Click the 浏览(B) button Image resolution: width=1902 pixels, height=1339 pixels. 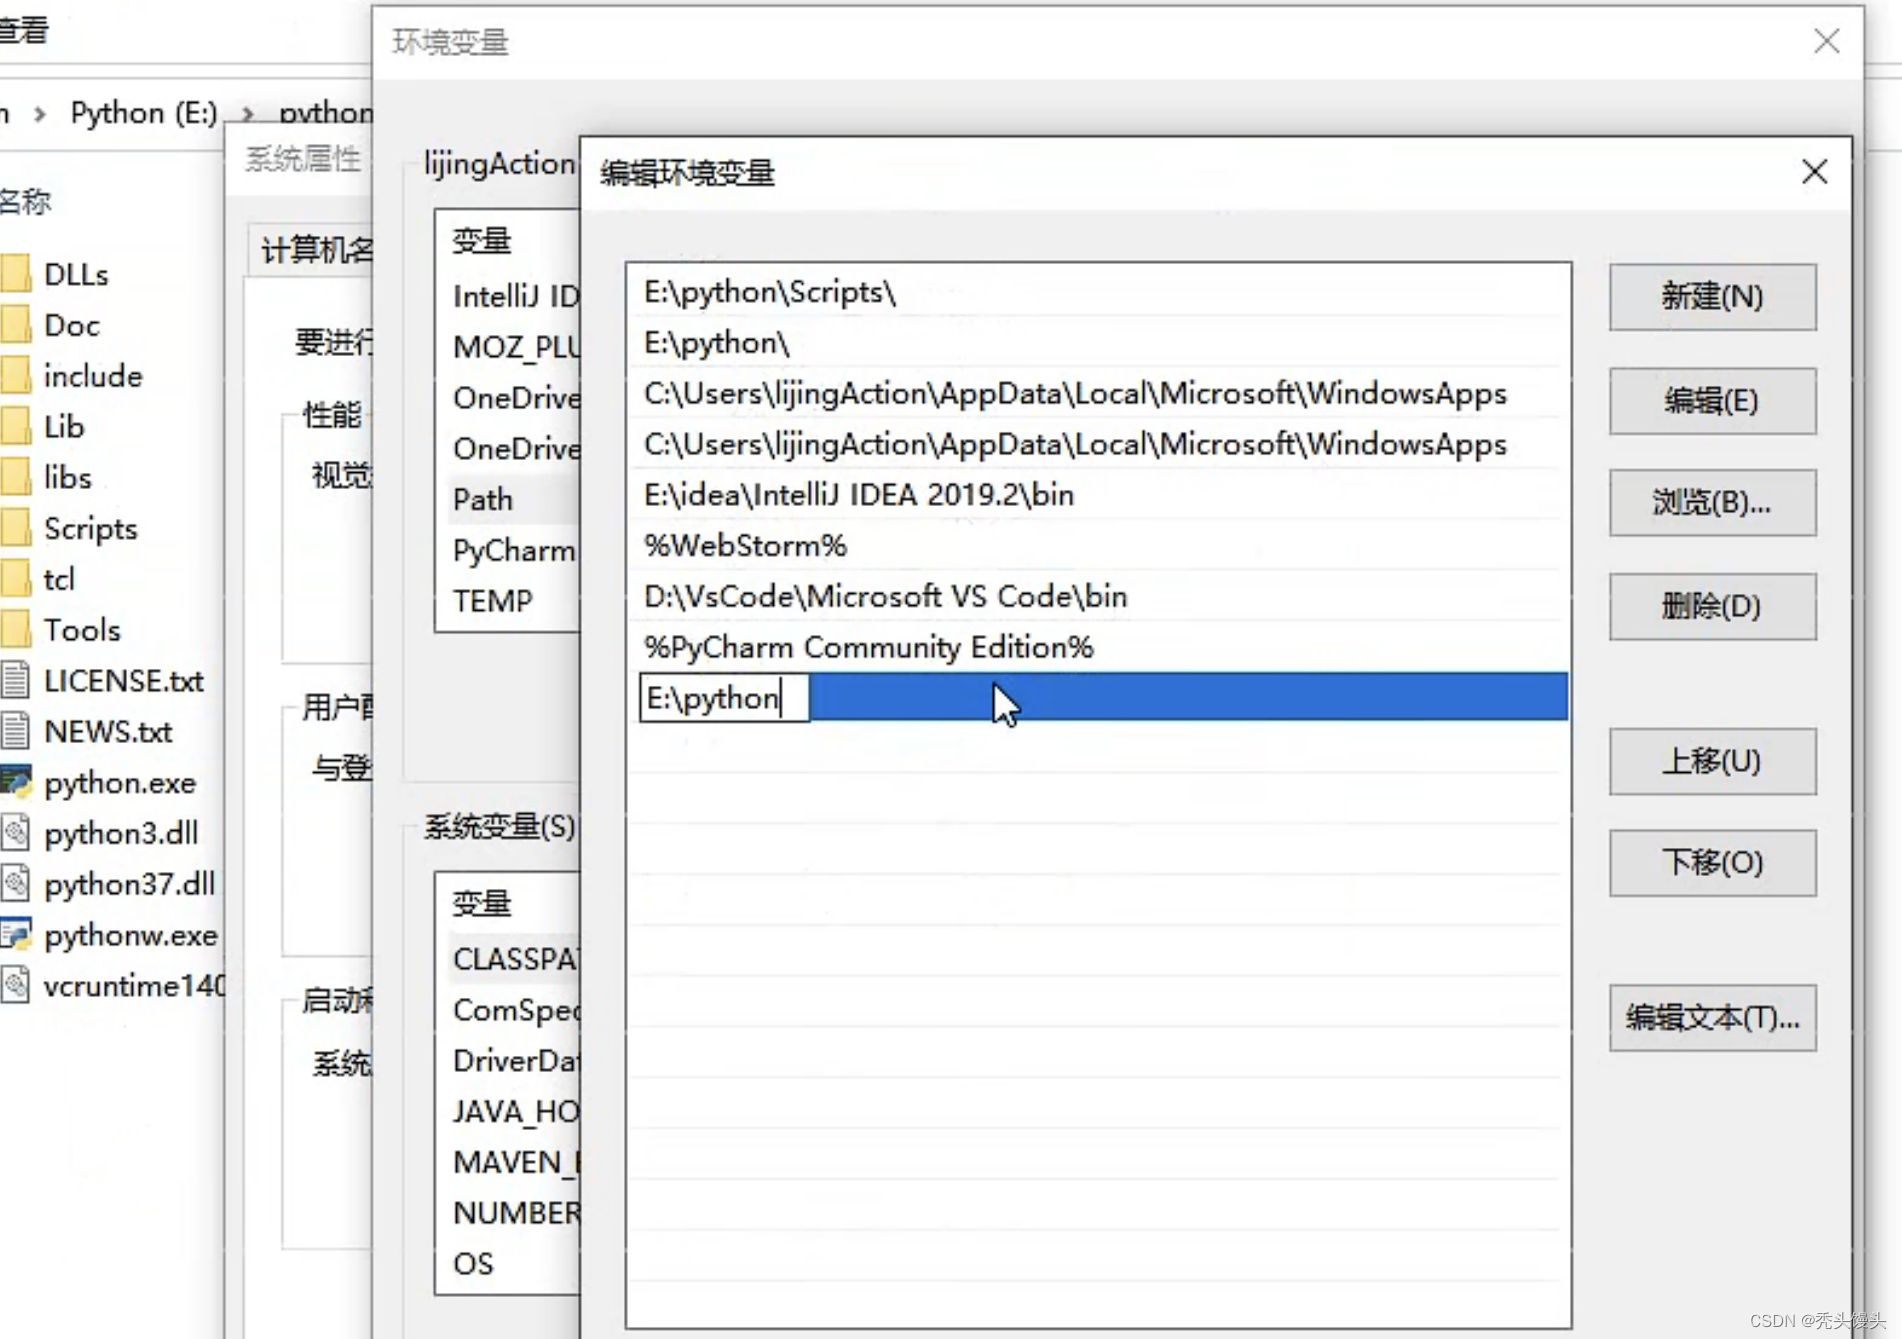(x=1712, y=503)
